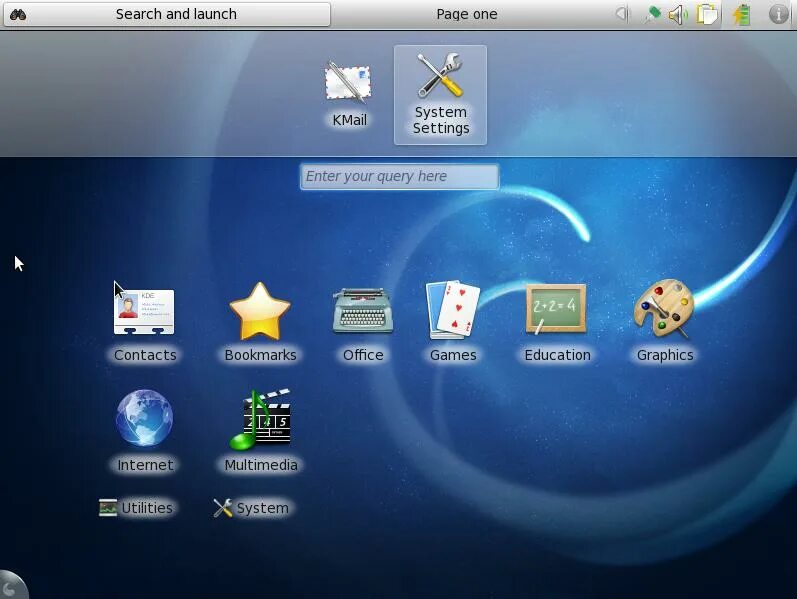Open the Multimedia clapperboard category
Screen dimensions: 797x599
pos(261,431)
